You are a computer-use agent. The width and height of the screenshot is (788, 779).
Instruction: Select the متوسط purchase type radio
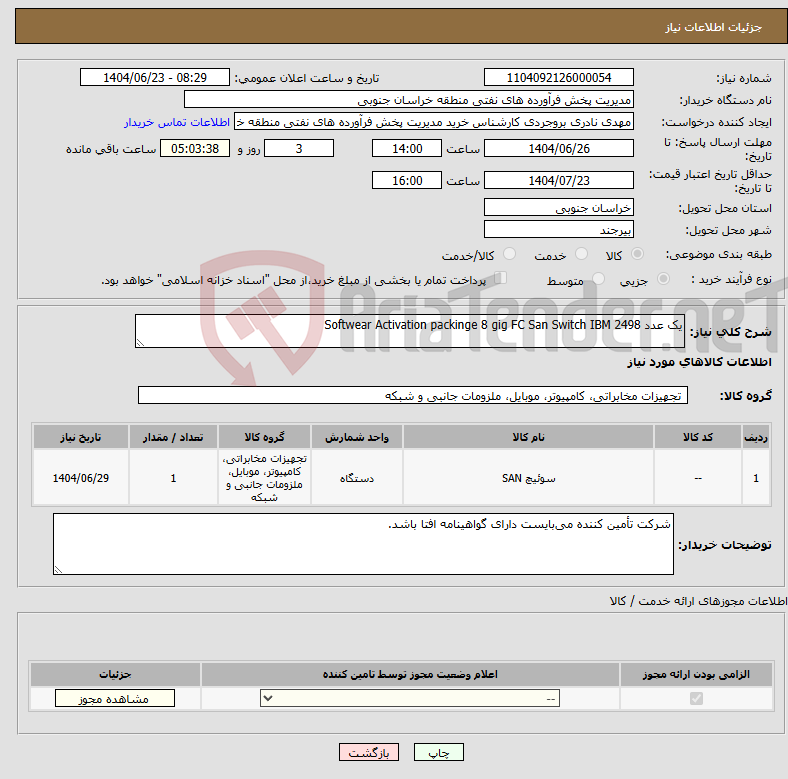[x=598, y=279]
